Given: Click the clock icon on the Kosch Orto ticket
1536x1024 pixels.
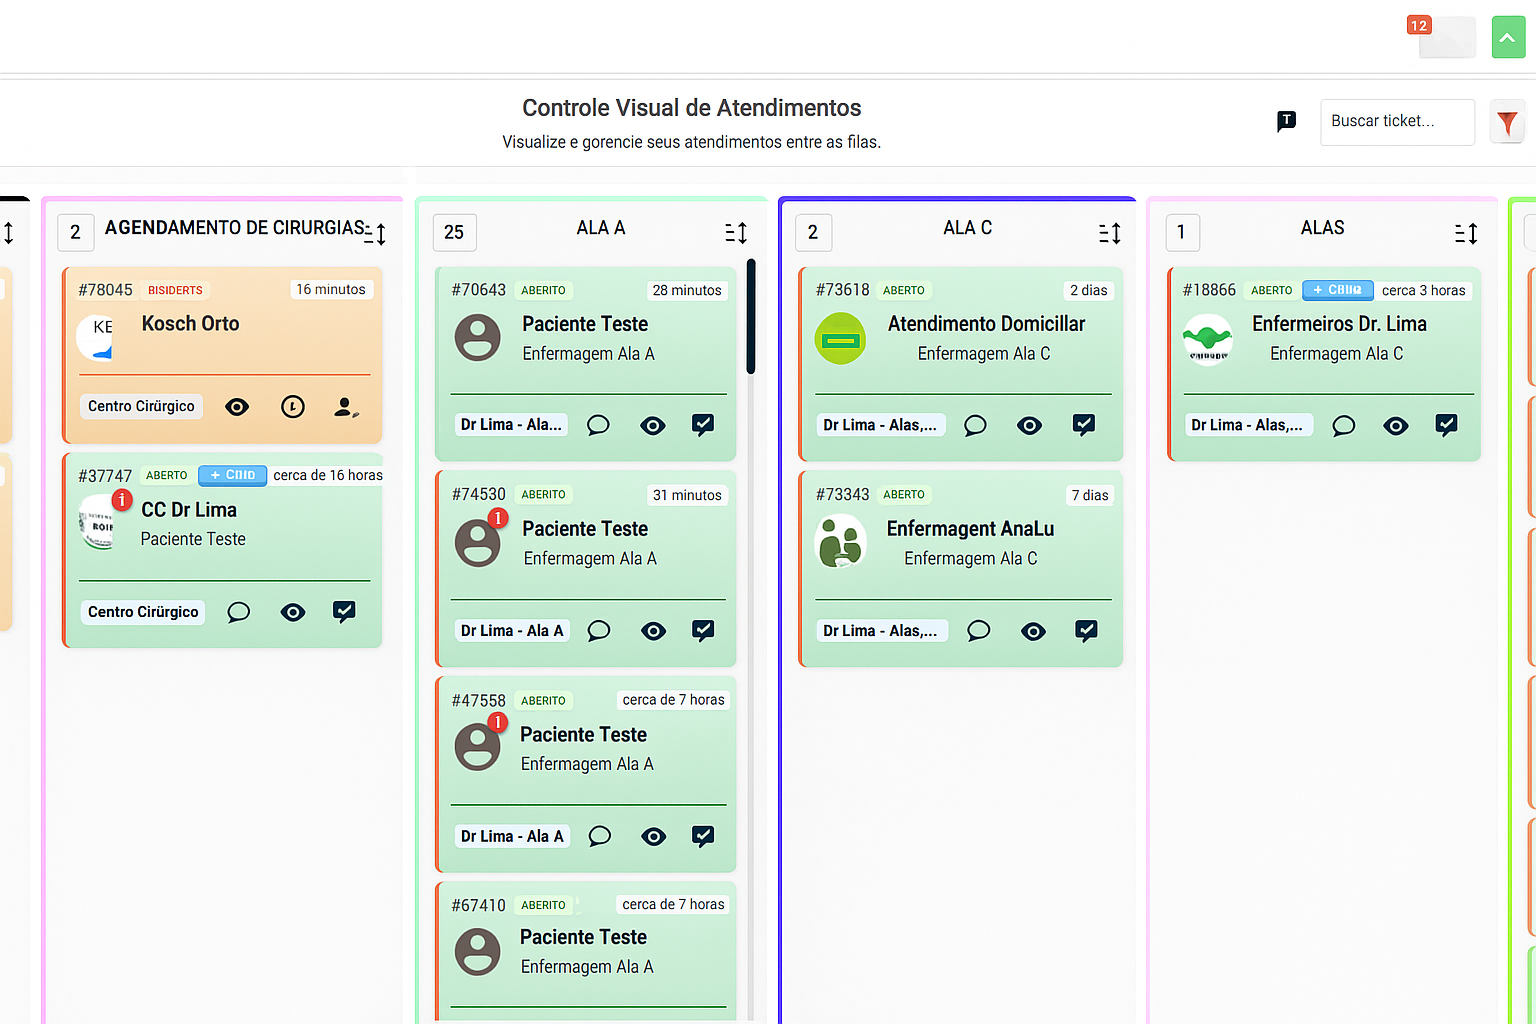Looking at the screenshot, I should (292, 407).
